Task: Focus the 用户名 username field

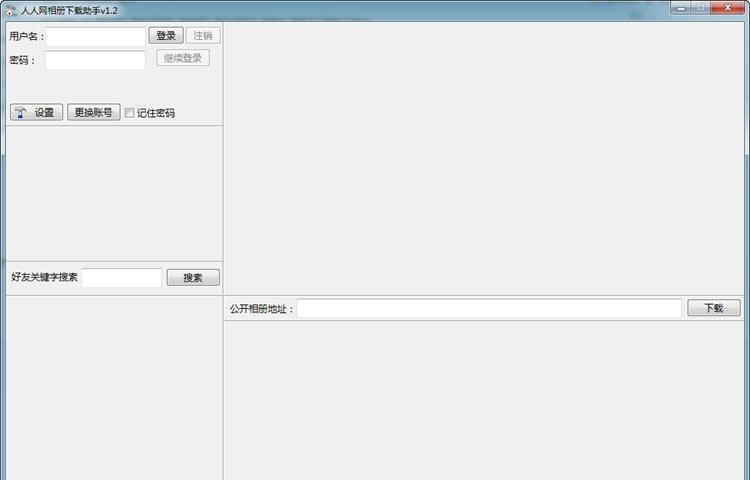Action: (x=96, y=36)
